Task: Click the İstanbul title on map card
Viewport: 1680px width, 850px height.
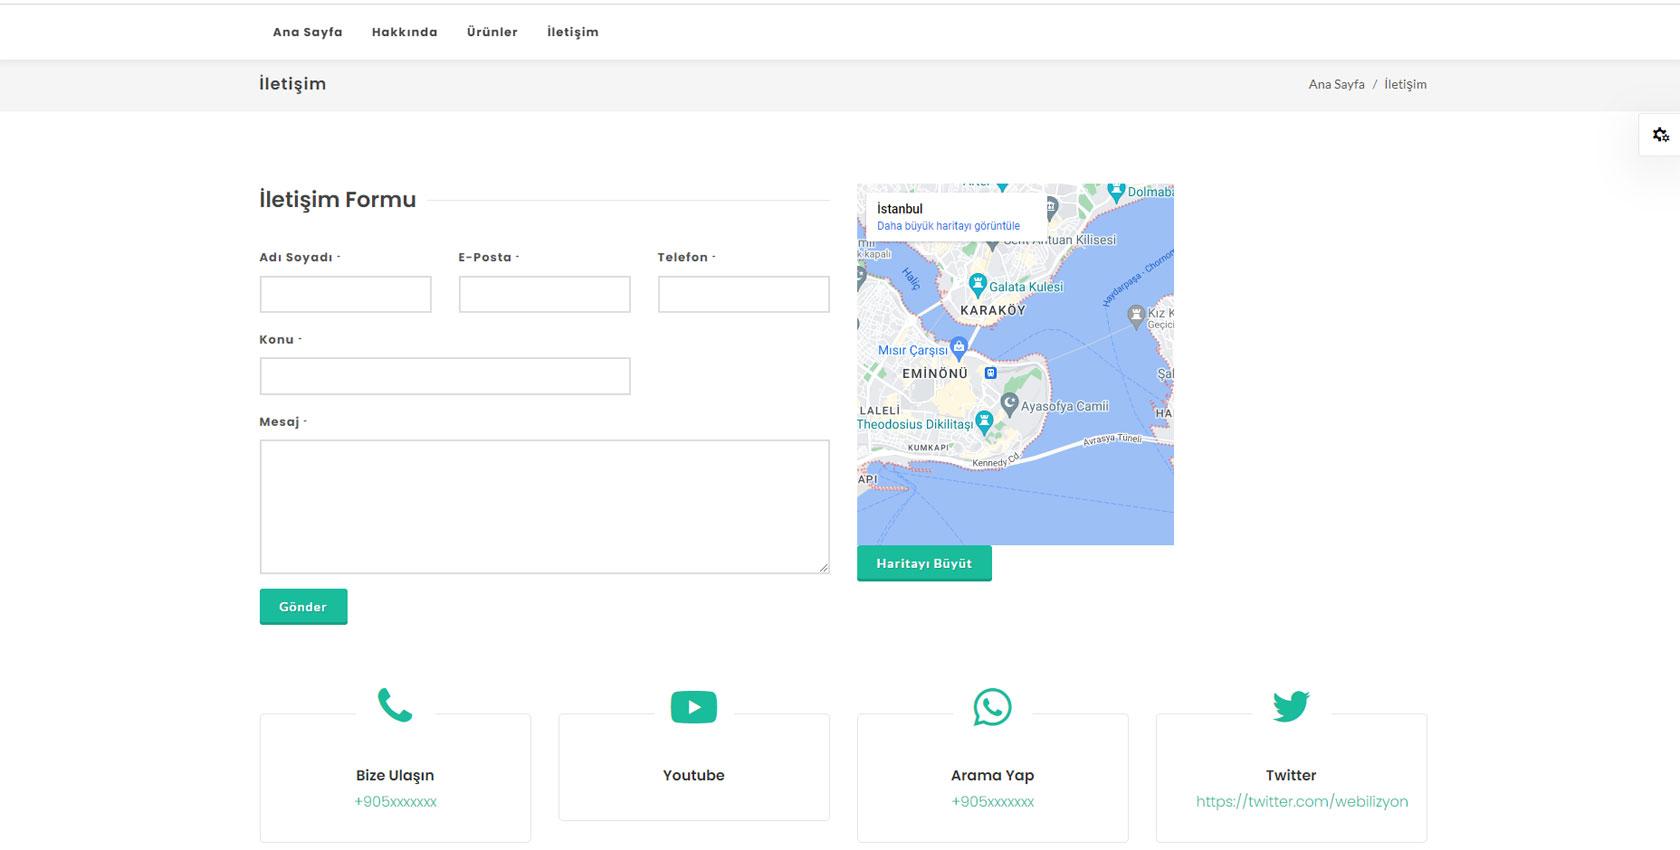Action: click(900, 209)
